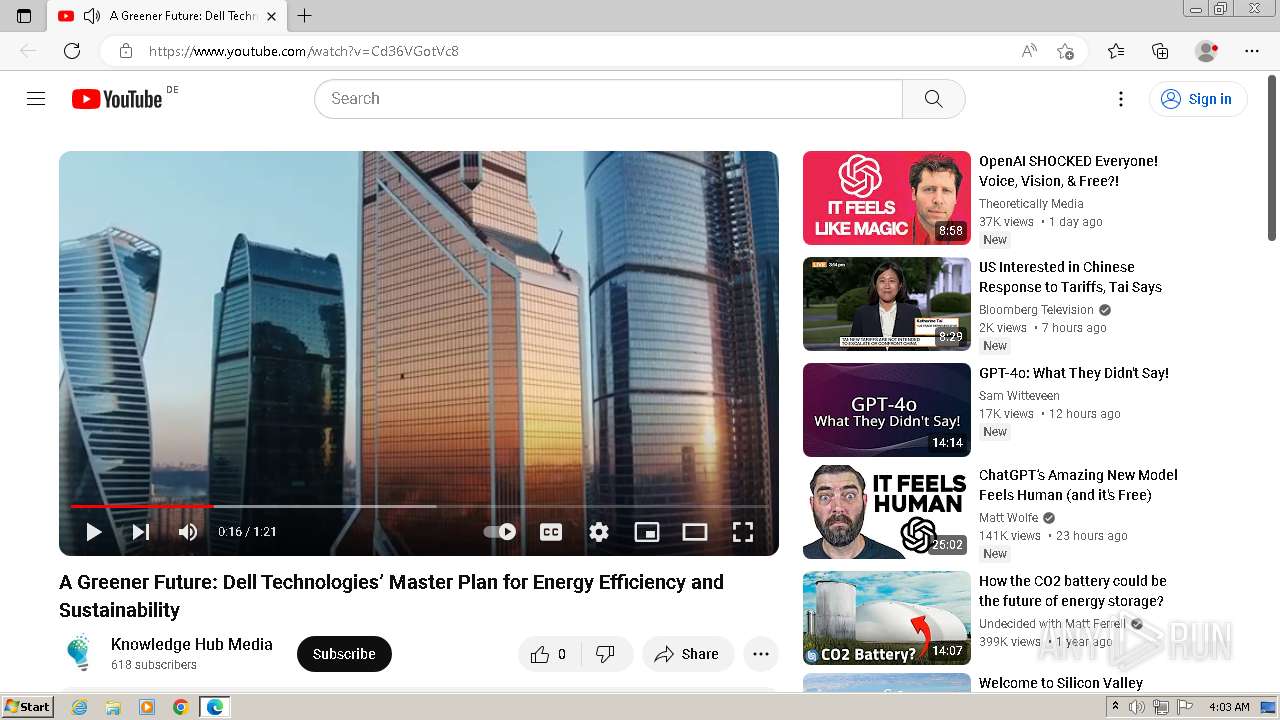Toggle autoplay switch in player

[500, 532]
